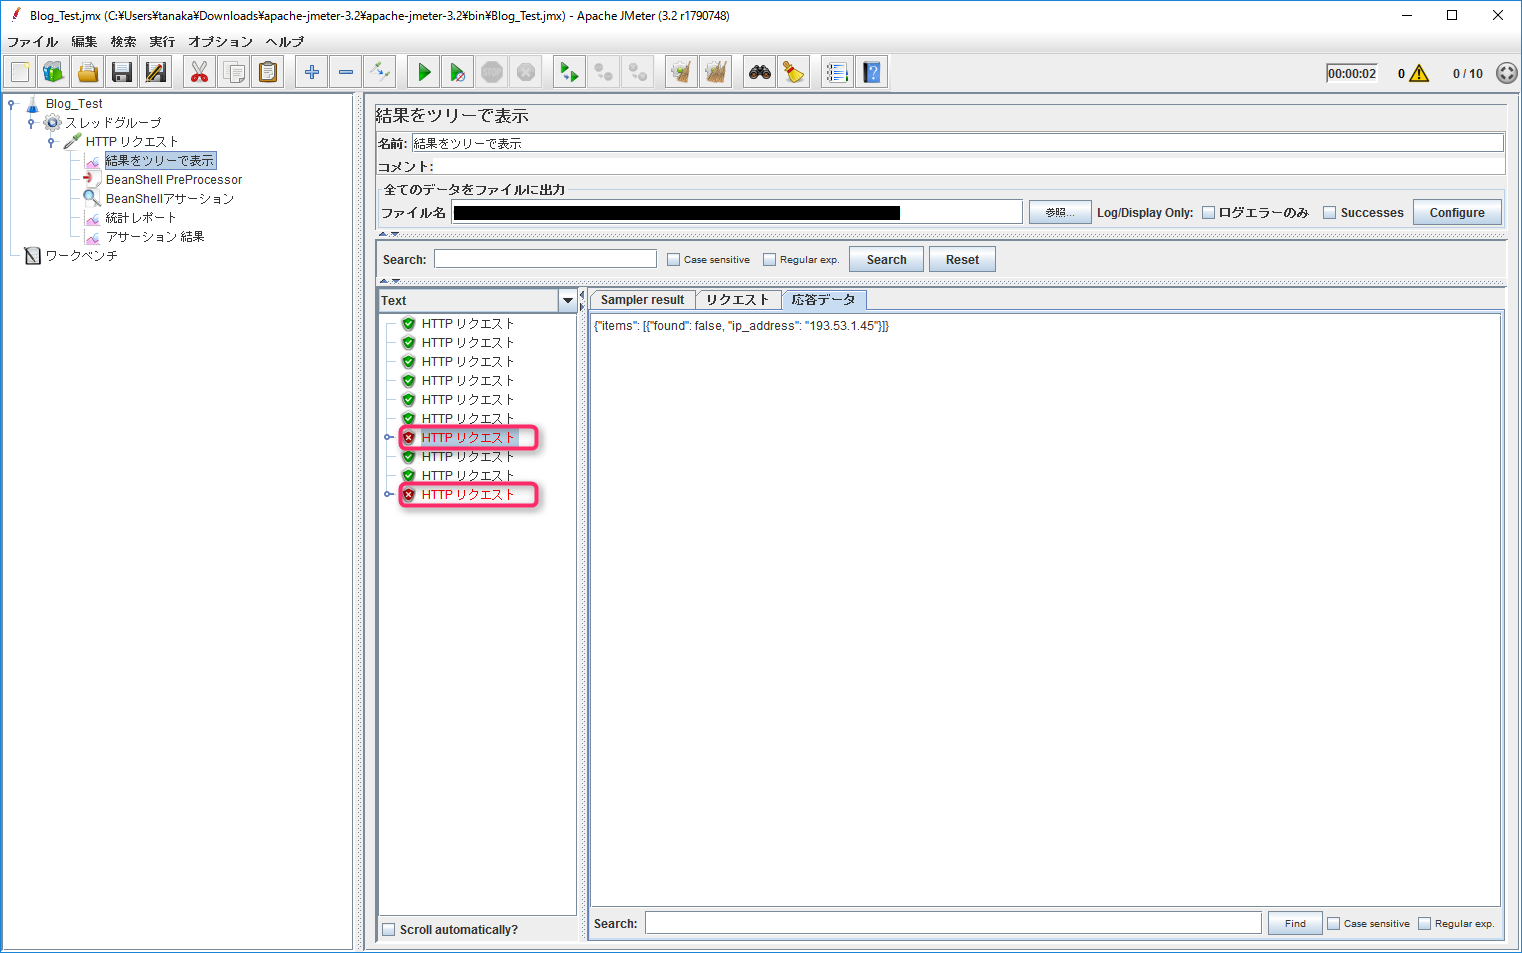Expand the first failed HTTP リクエスト result
Viewport: 1522px width, 953px height.
389,437
